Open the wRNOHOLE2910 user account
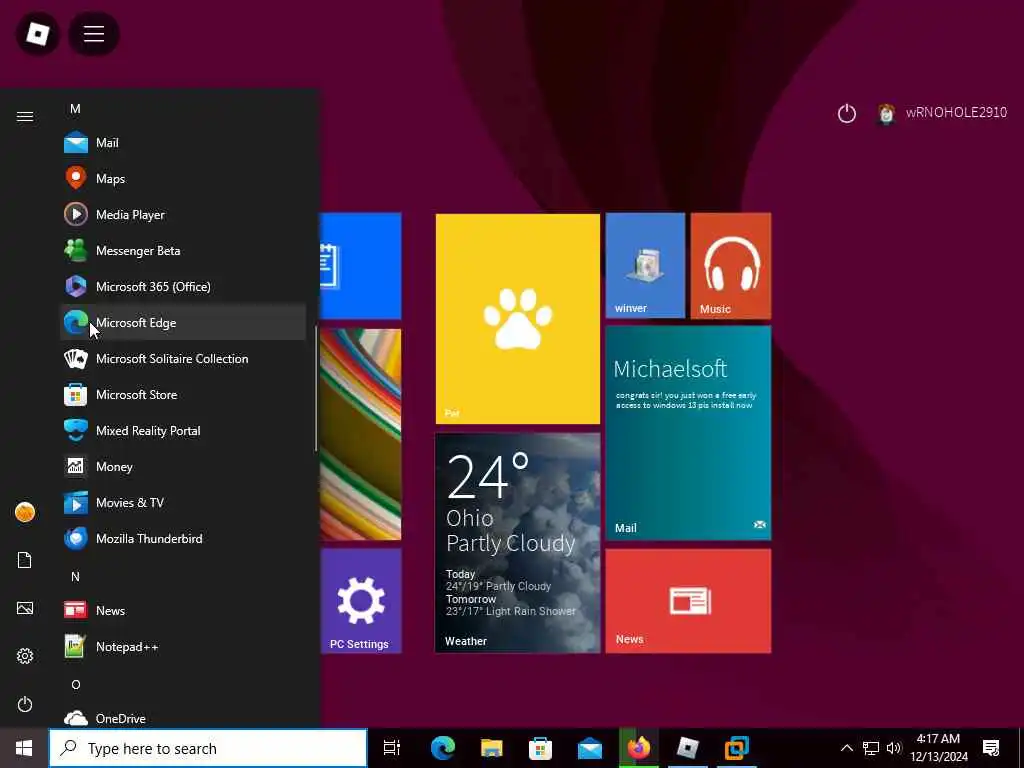The height and width of the screenshot is (768, 1024). (x=942, y=113)
